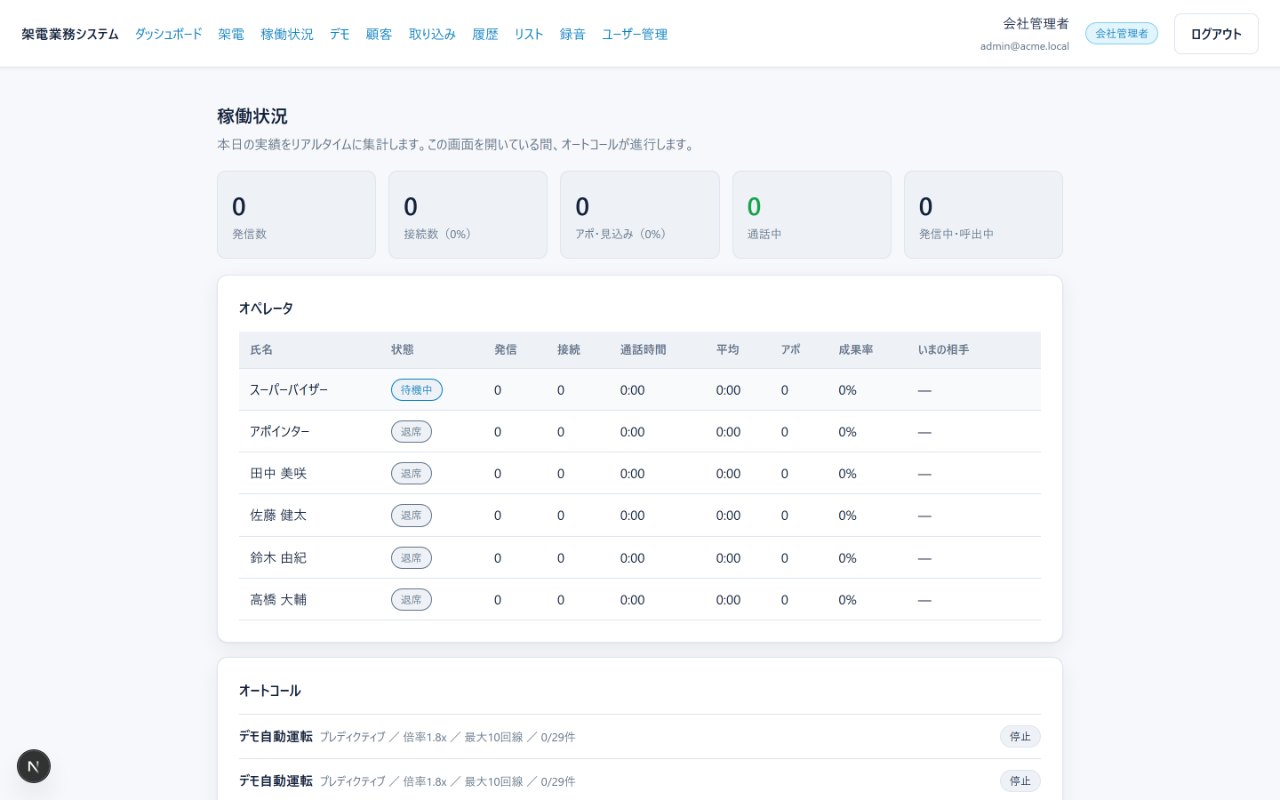Open the ダッシュボード page
Viewport: 1280px width, 800px height.
point(169,34)
